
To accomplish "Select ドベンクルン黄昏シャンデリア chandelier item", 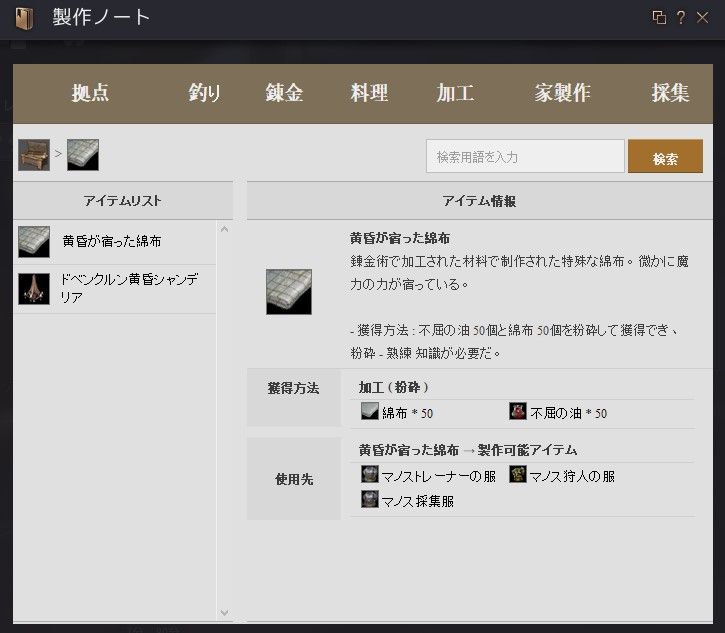I will 115,289.
